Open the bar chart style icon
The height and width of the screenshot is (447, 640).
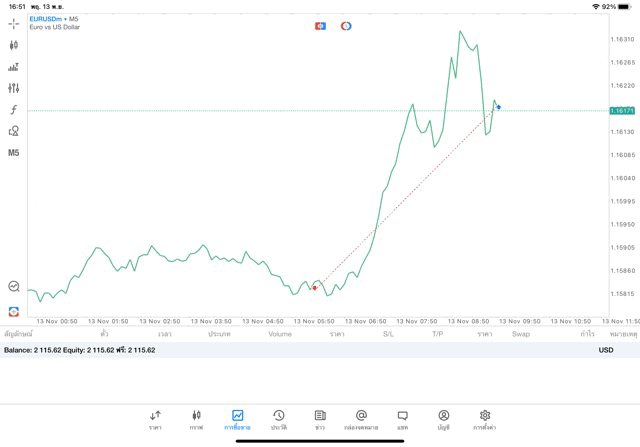coord(13,67)
